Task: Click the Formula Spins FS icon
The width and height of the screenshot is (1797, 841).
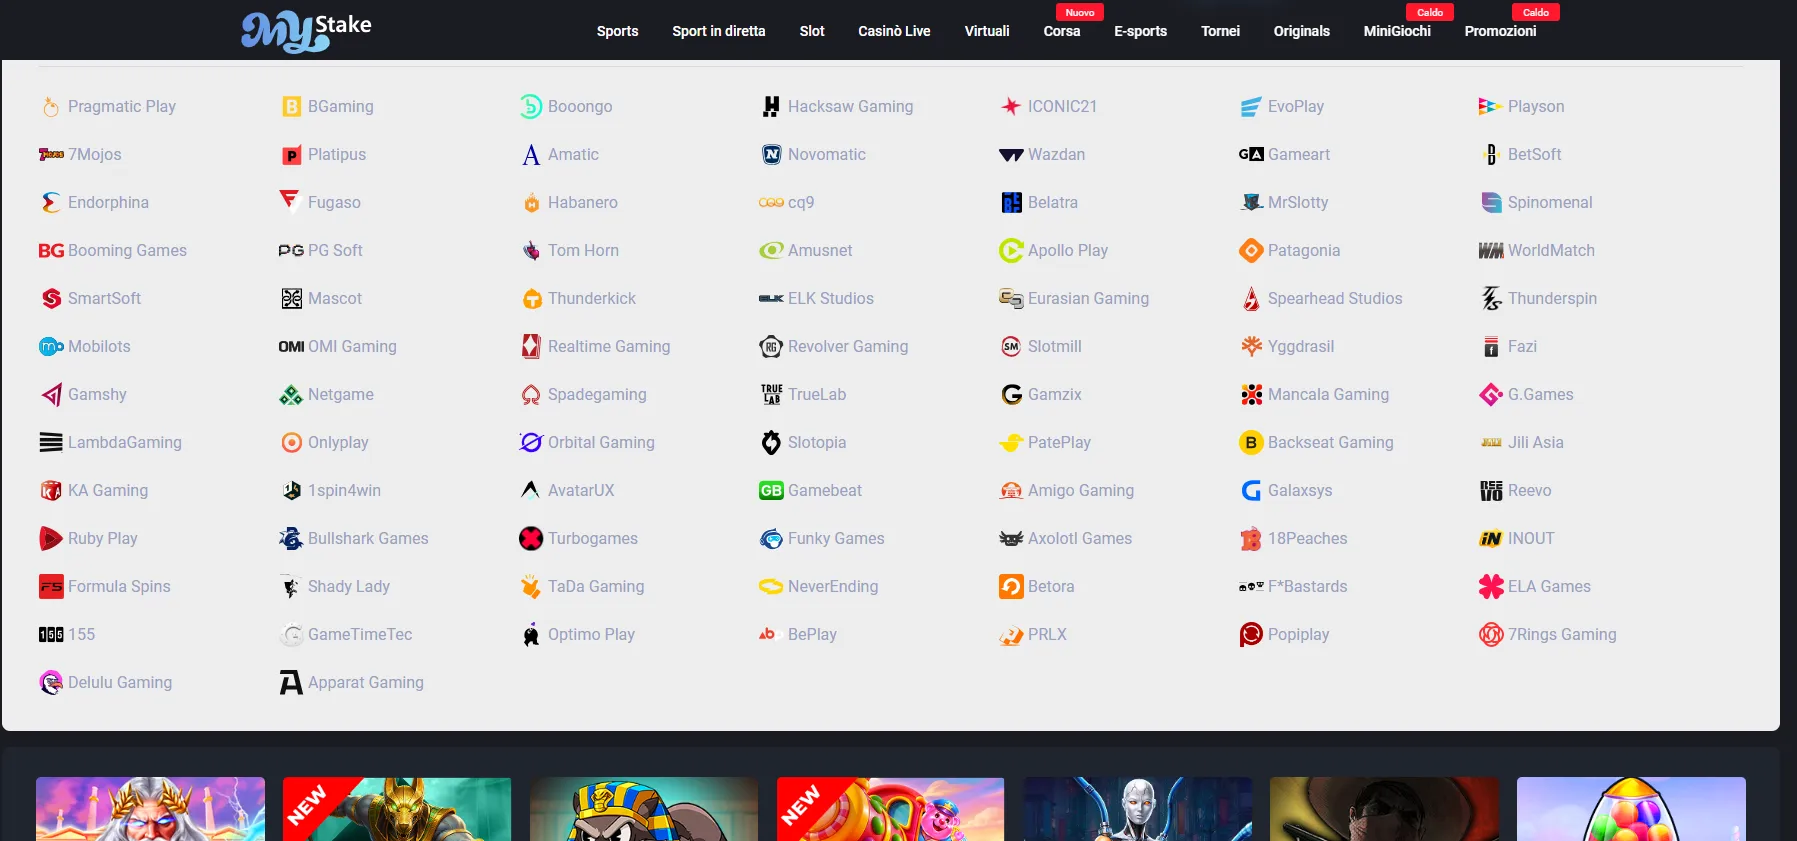Action: coord(51,586)
